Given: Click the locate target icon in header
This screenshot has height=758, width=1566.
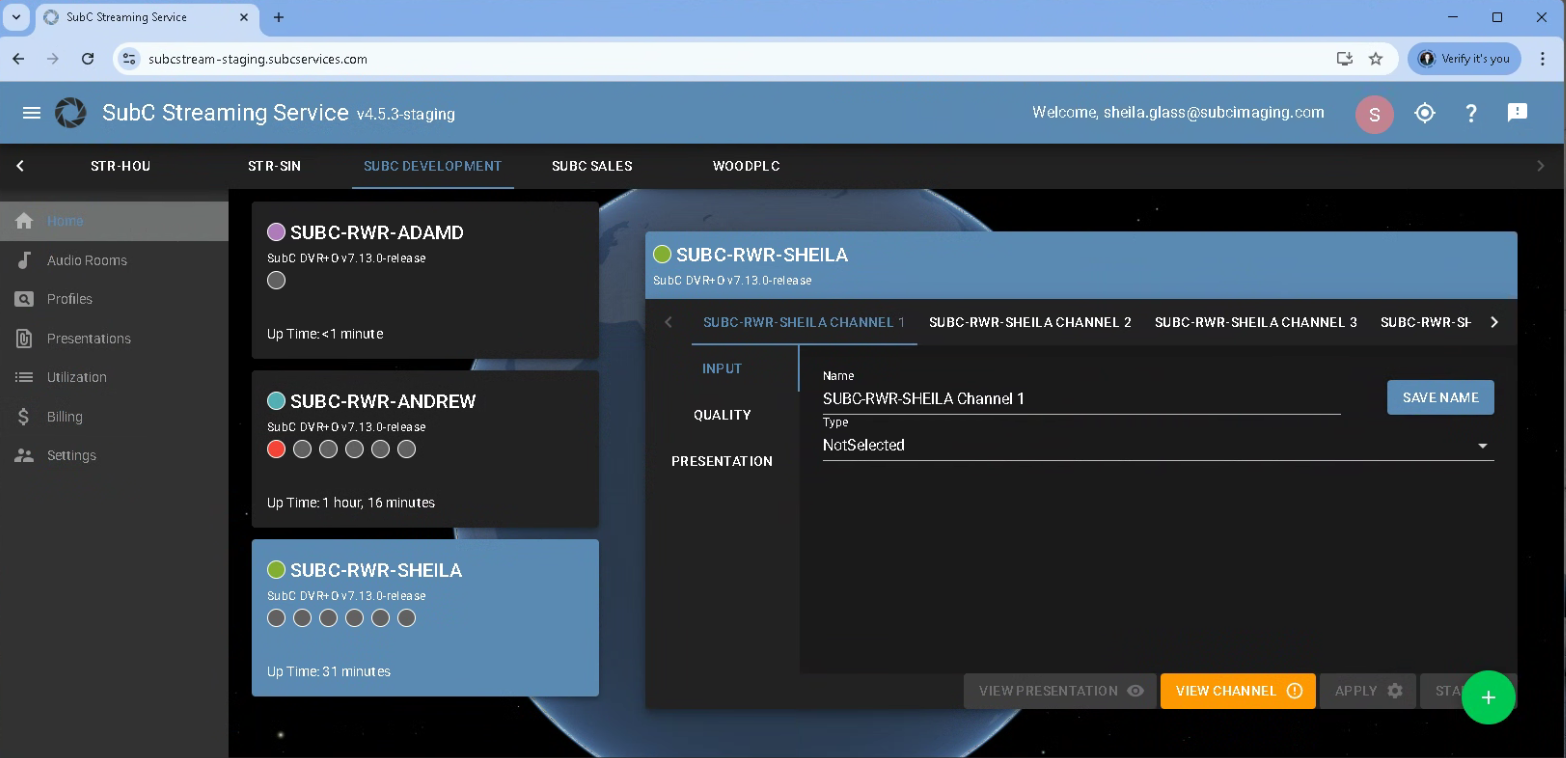Looking at the screenshot, I should coord(1425,113).
